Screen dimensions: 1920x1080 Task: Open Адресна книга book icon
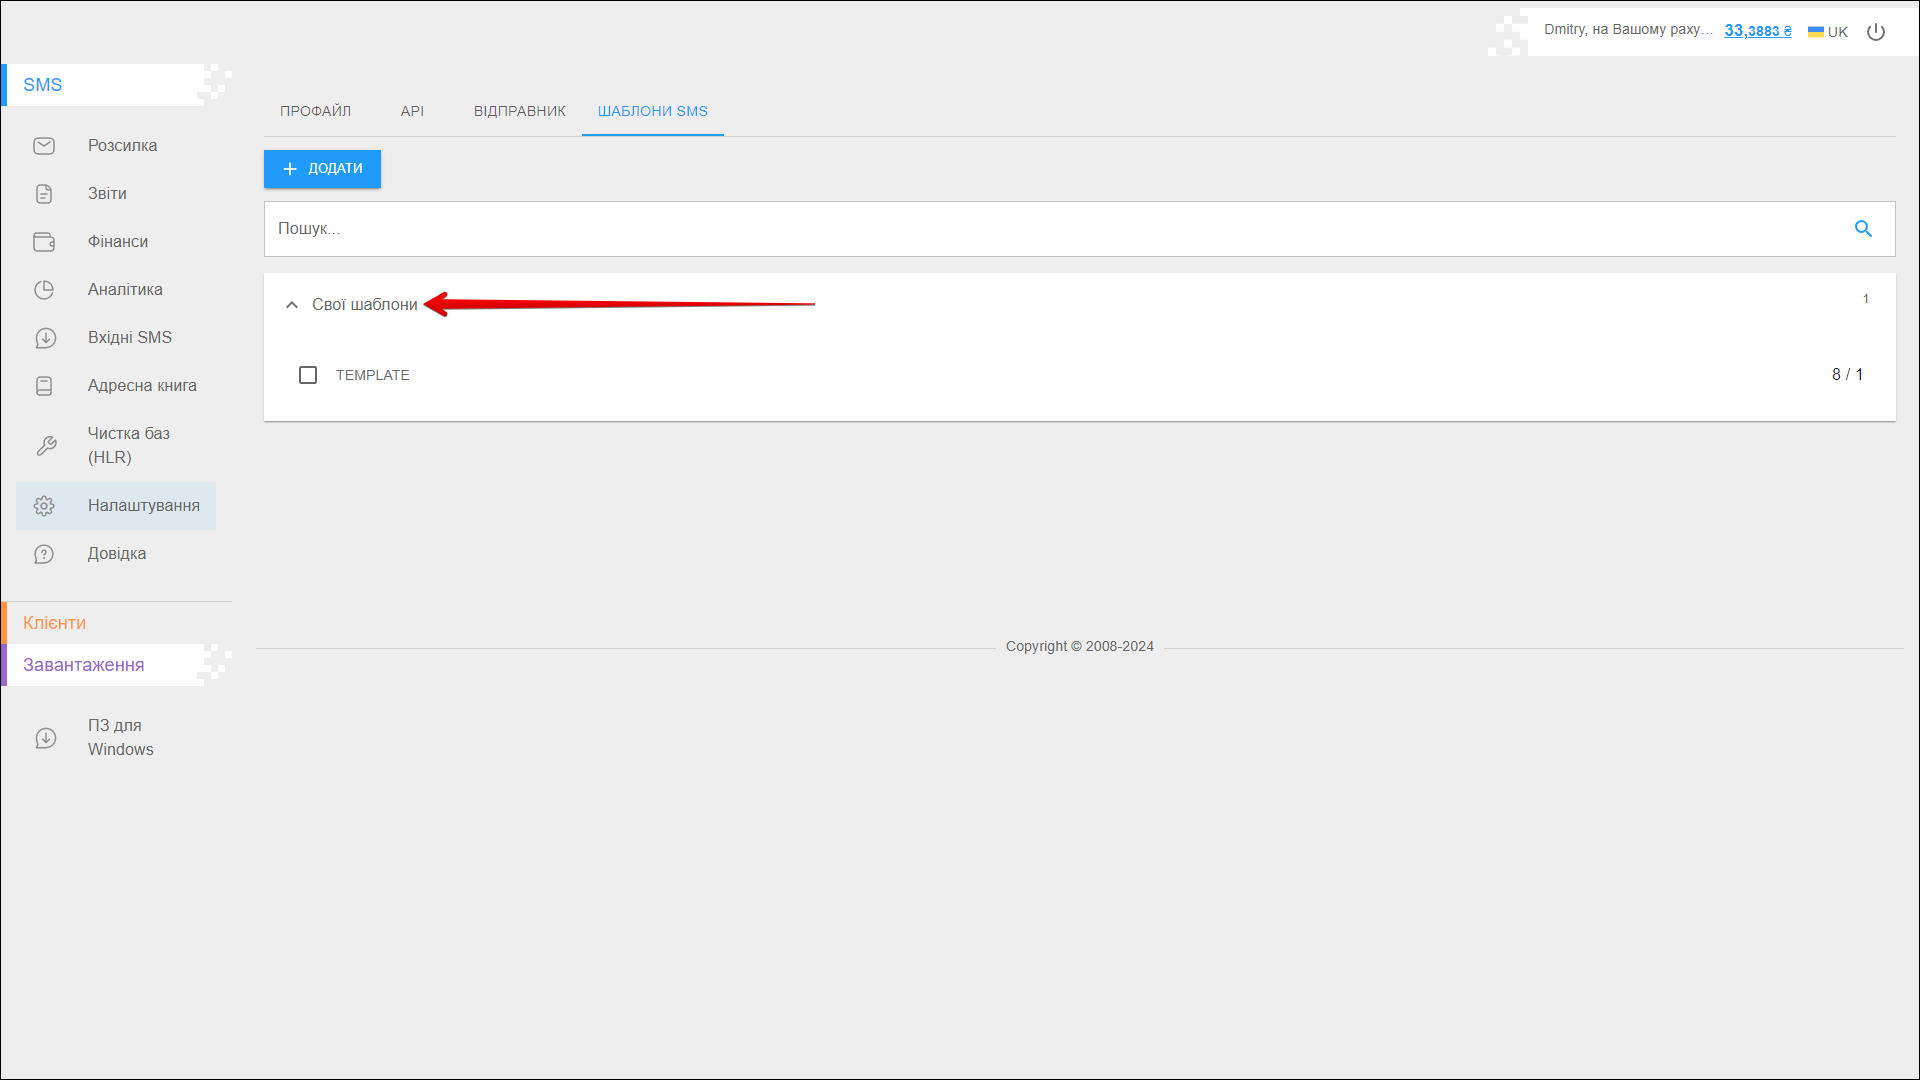44,386
